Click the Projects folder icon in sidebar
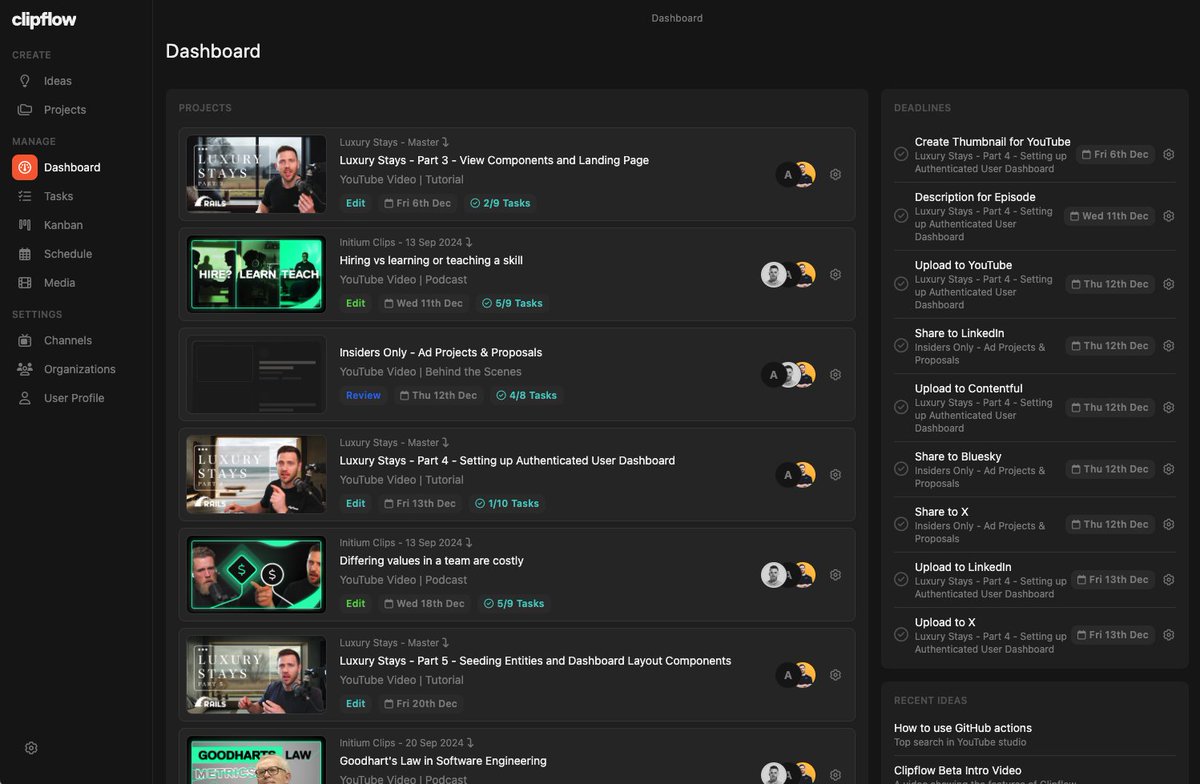The width and height of the screenshot is (1200, 784). pyautogui.click(x=25, y=110)
